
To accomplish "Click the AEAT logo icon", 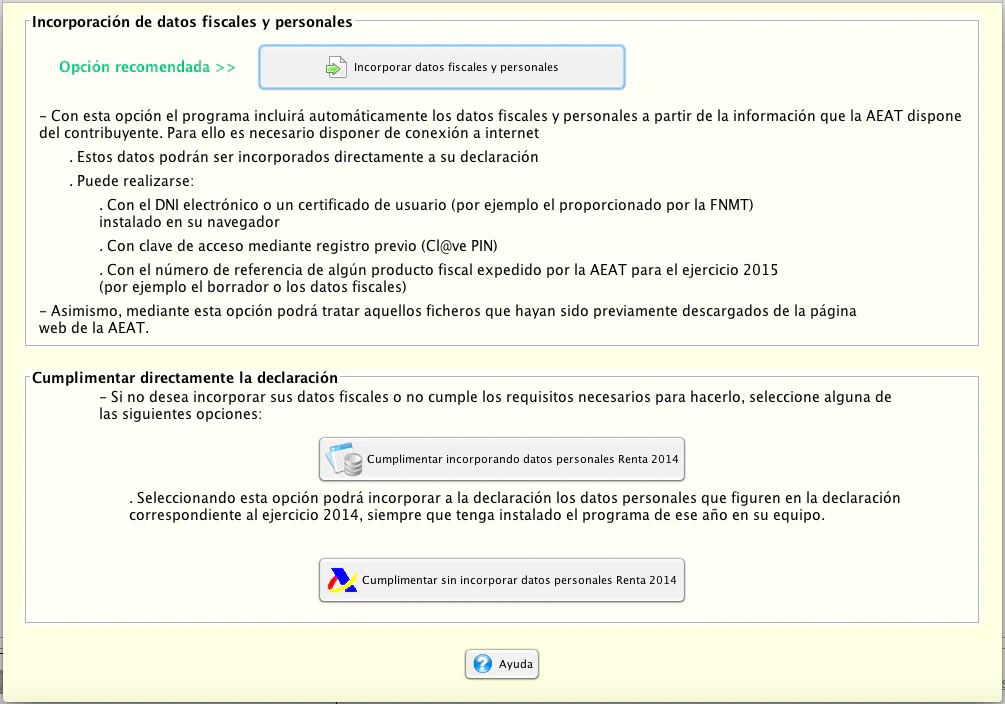I will click(x=341, y=580).
